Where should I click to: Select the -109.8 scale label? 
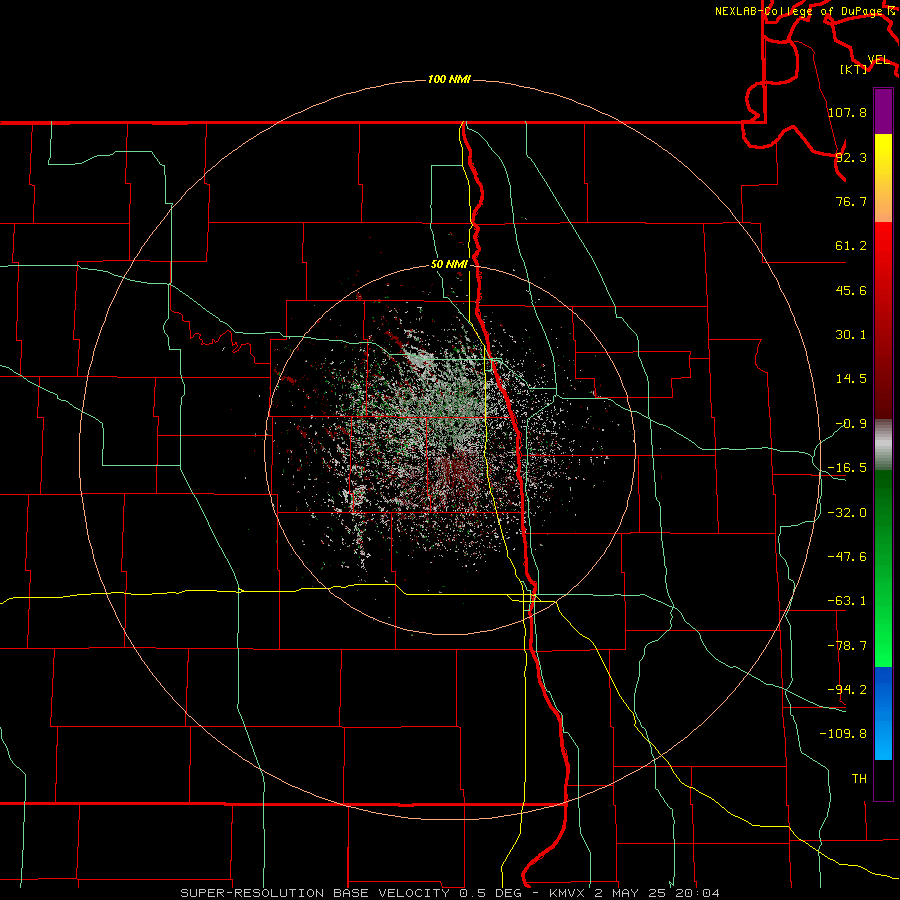[x=843, y=734]
